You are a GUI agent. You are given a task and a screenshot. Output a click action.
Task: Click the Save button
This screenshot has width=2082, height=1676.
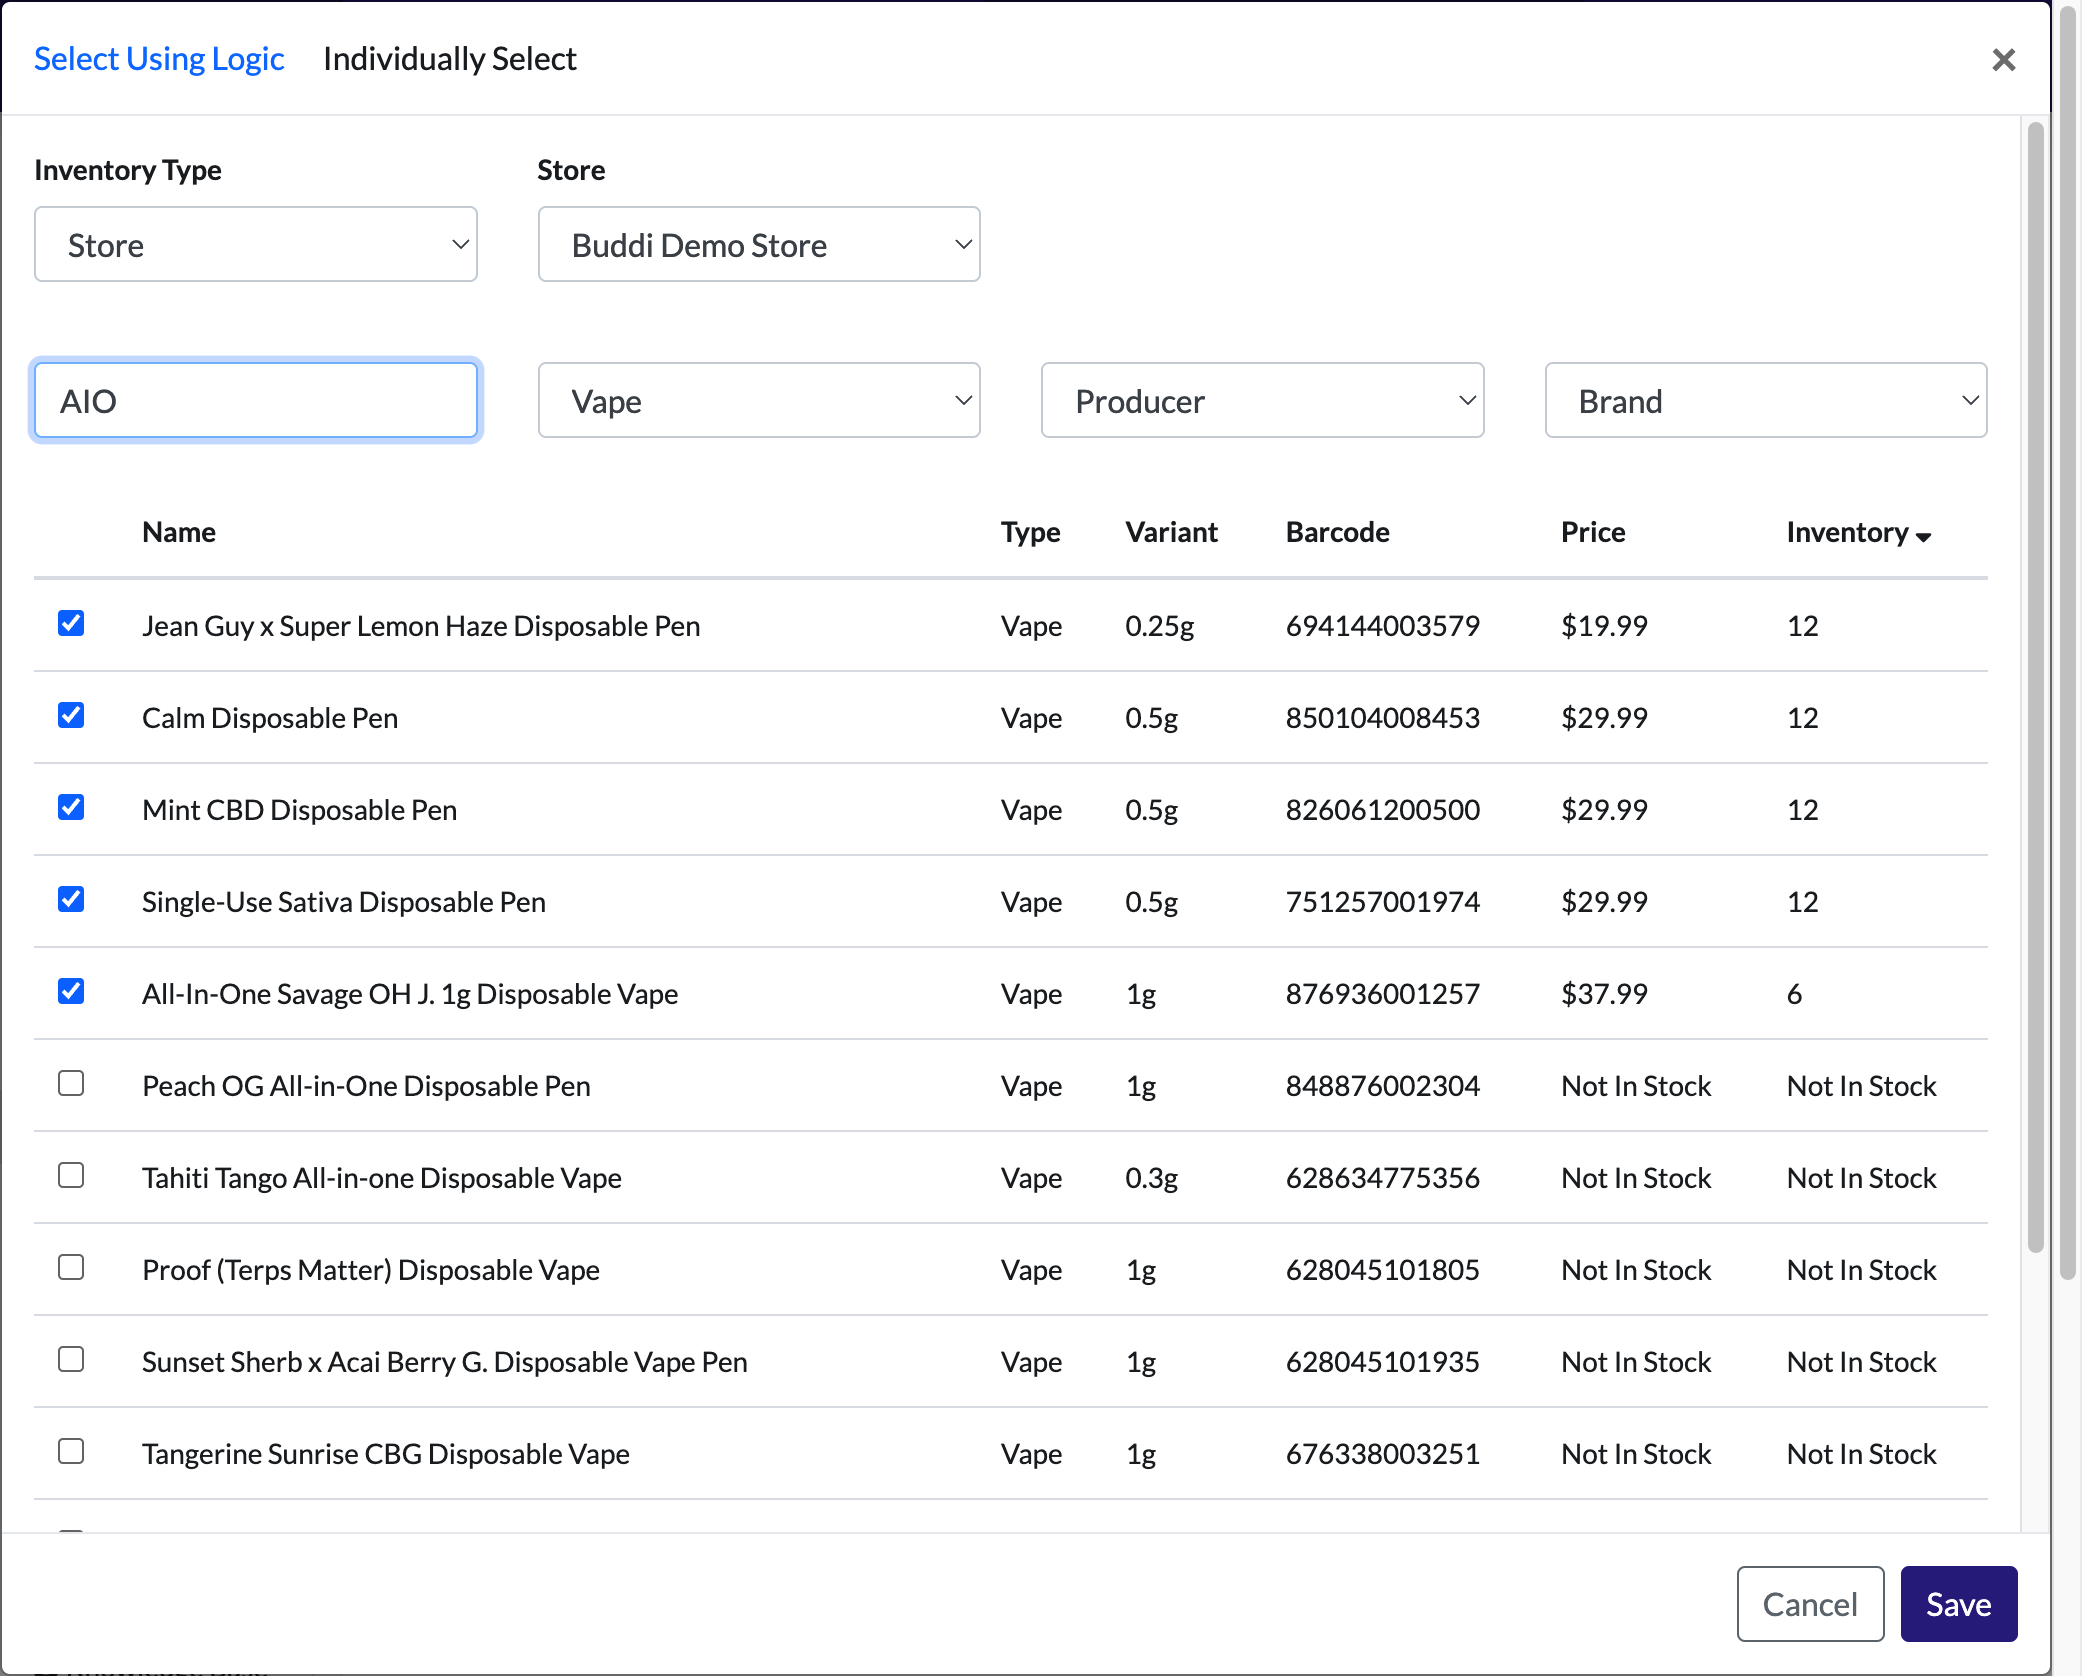point(1958,1604)
